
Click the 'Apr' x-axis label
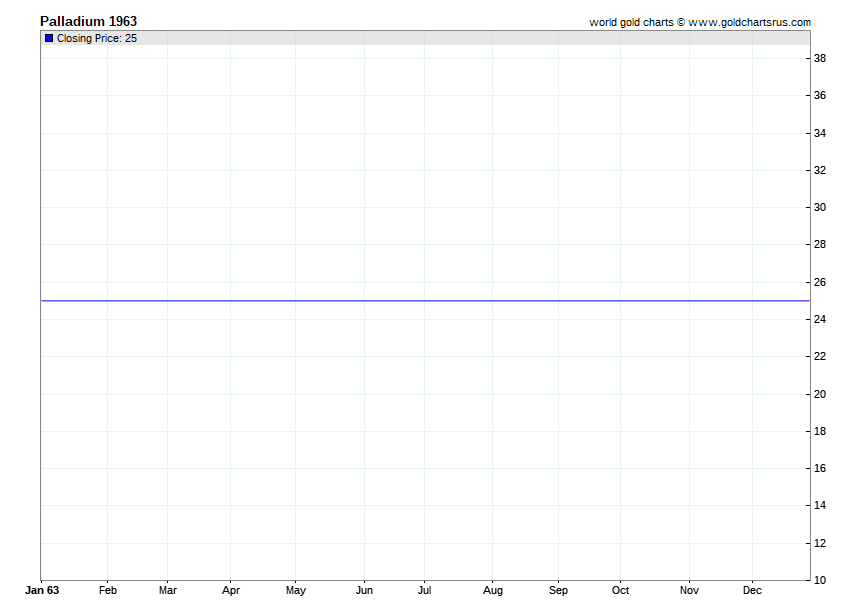[x=230, y=591]
